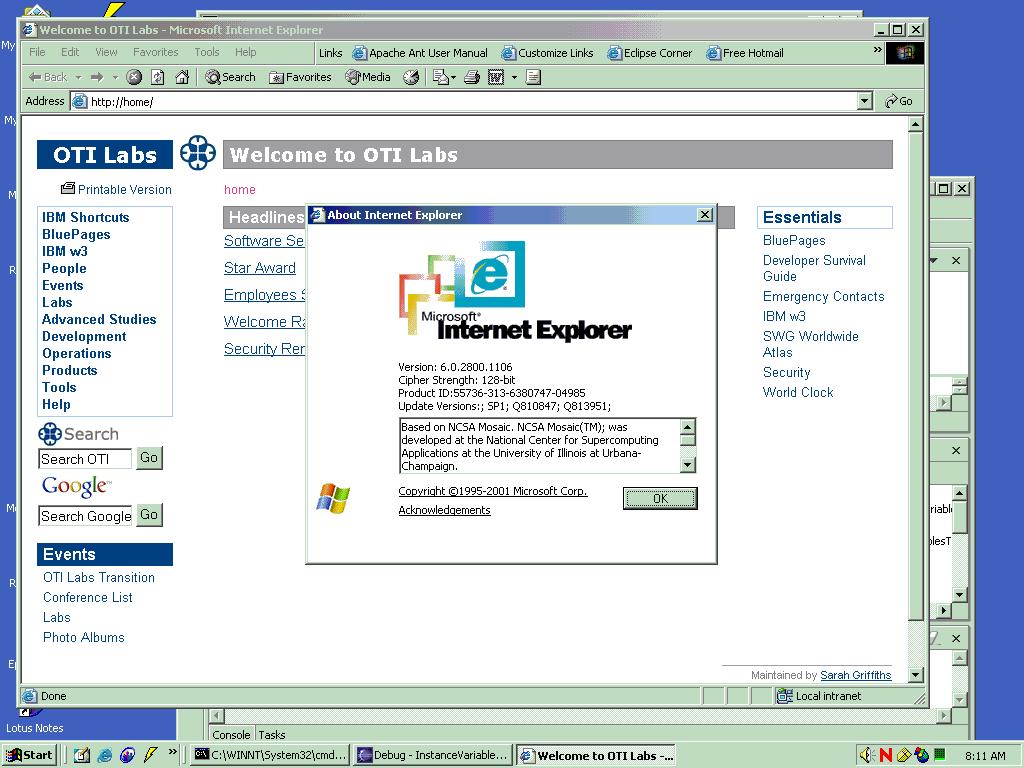Click Go beside the Search Google field
Viewport: 1024px width, 768px height.
(x=149, y=515)
